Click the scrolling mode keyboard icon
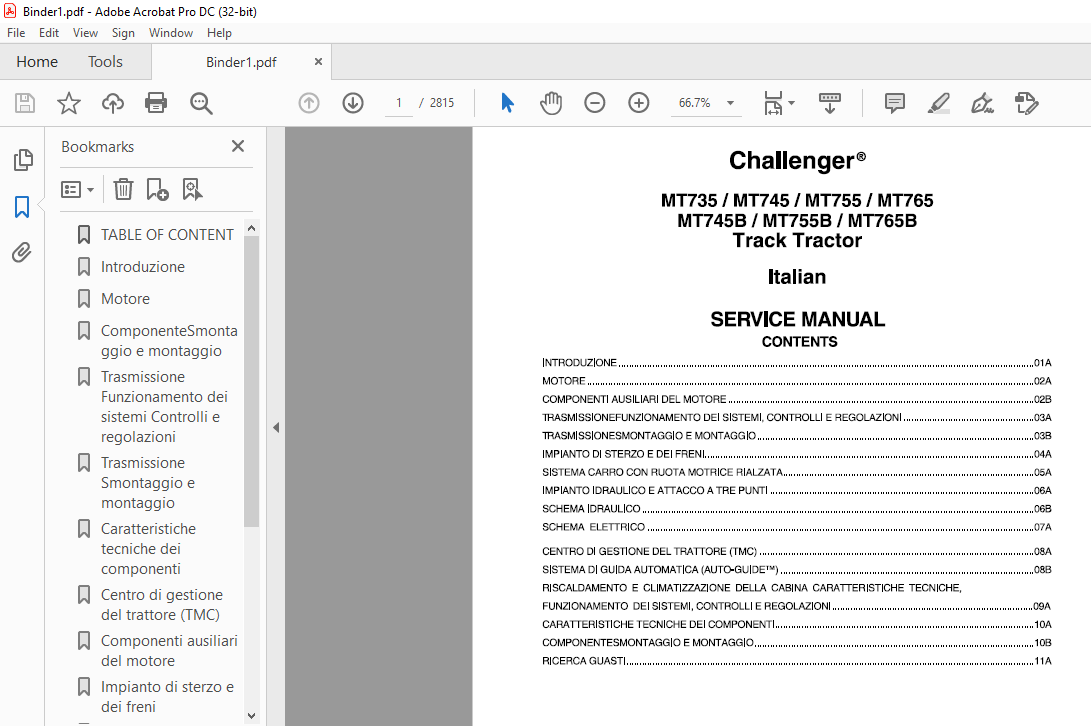The height and width of the screenshot is (726, 1091). click(x=829, y=103)
